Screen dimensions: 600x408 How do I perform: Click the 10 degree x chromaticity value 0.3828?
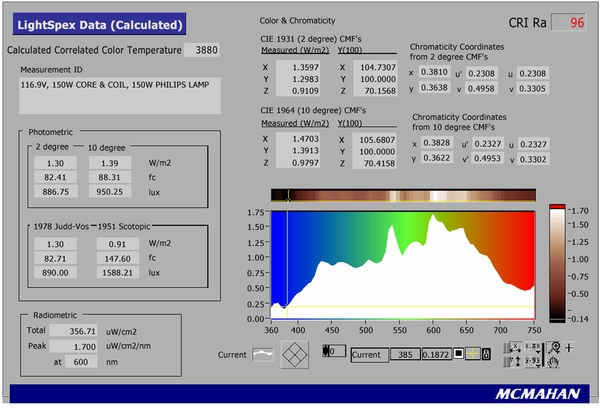[x=437, y=143]
